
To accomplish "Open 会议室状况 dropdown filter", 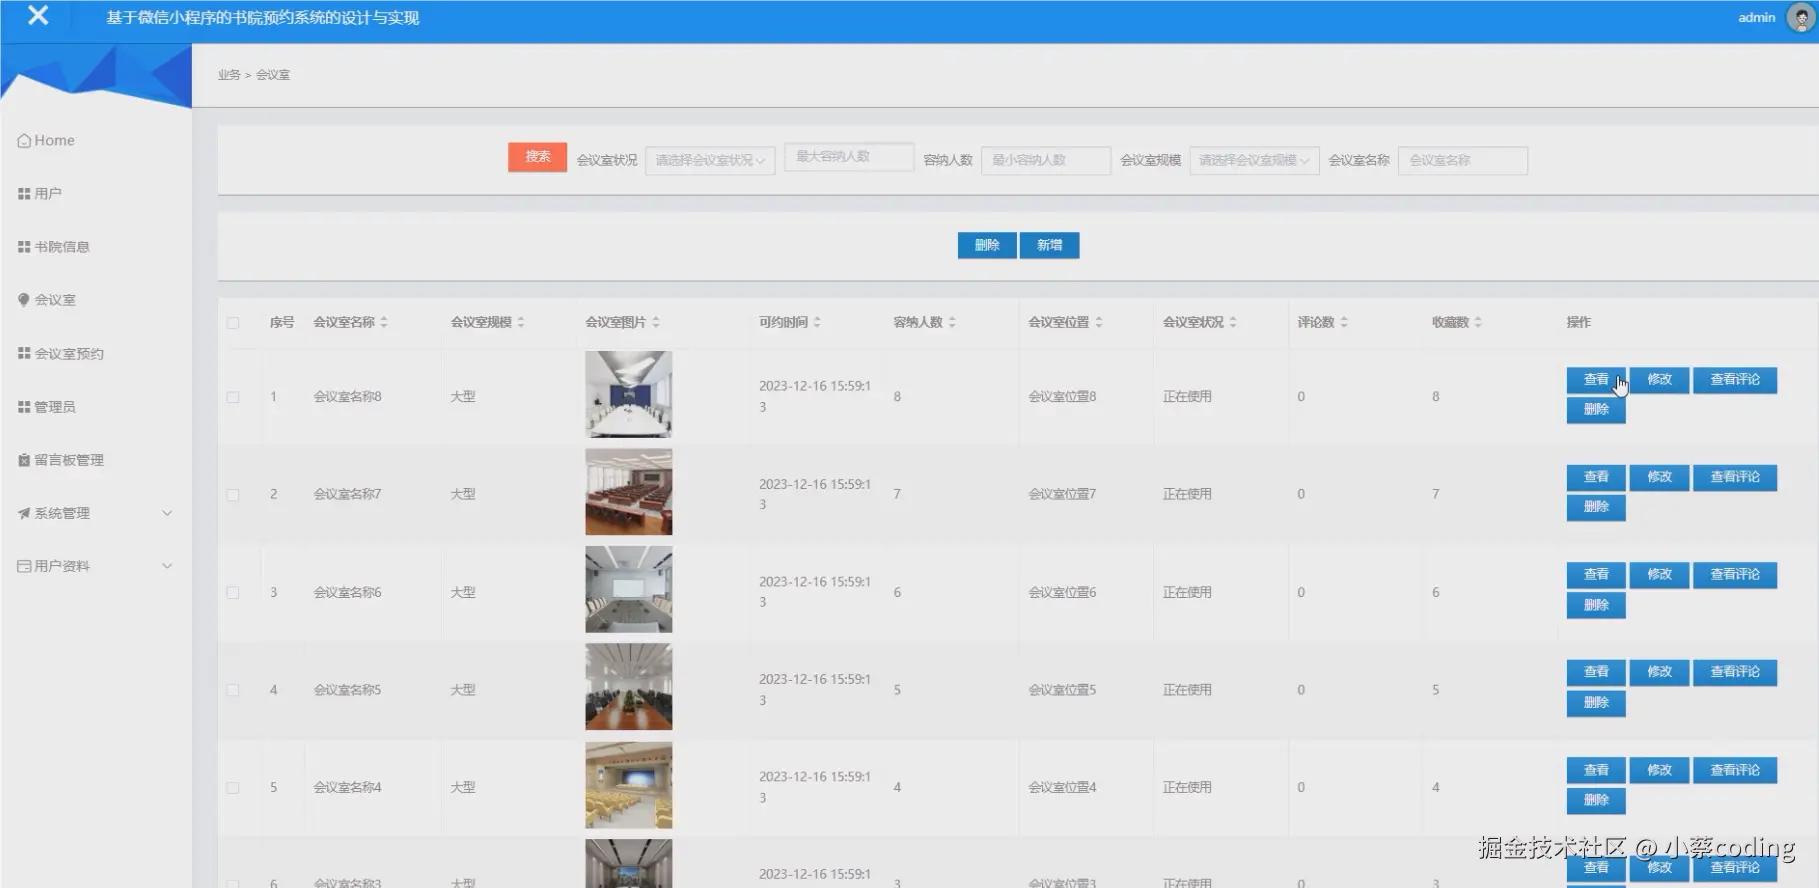I will coord(710,160).
